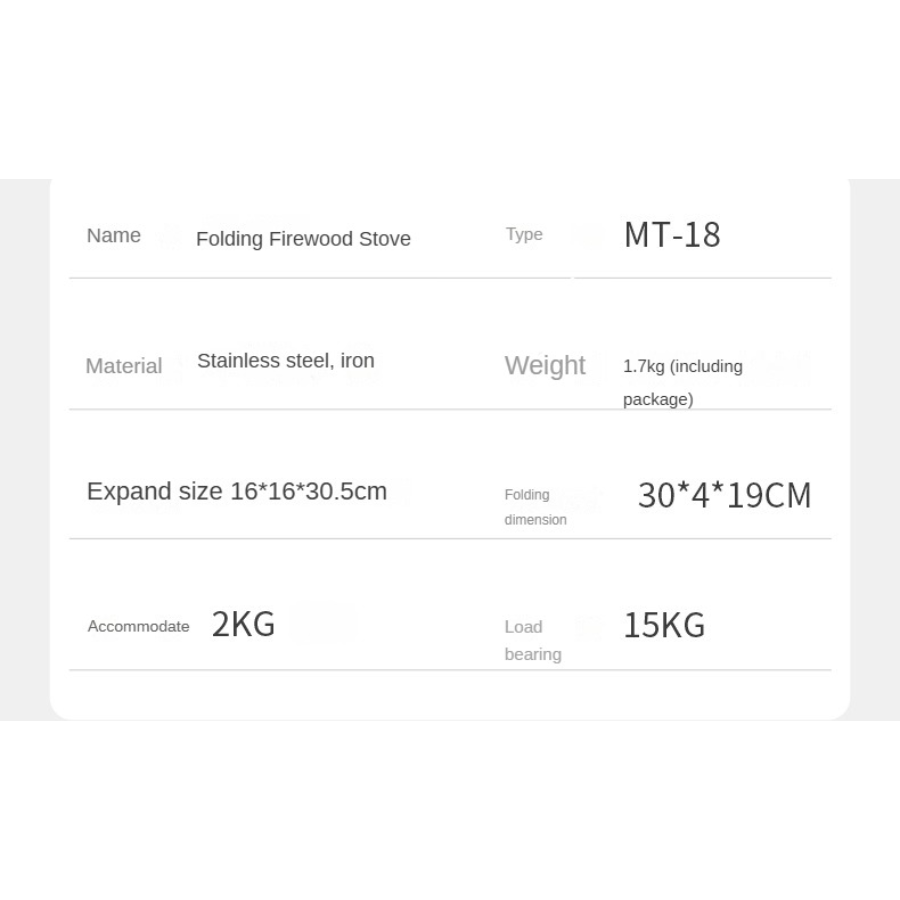Click the Type field label
This screenshot has height=900, width=900.
(x=524, y=234)
